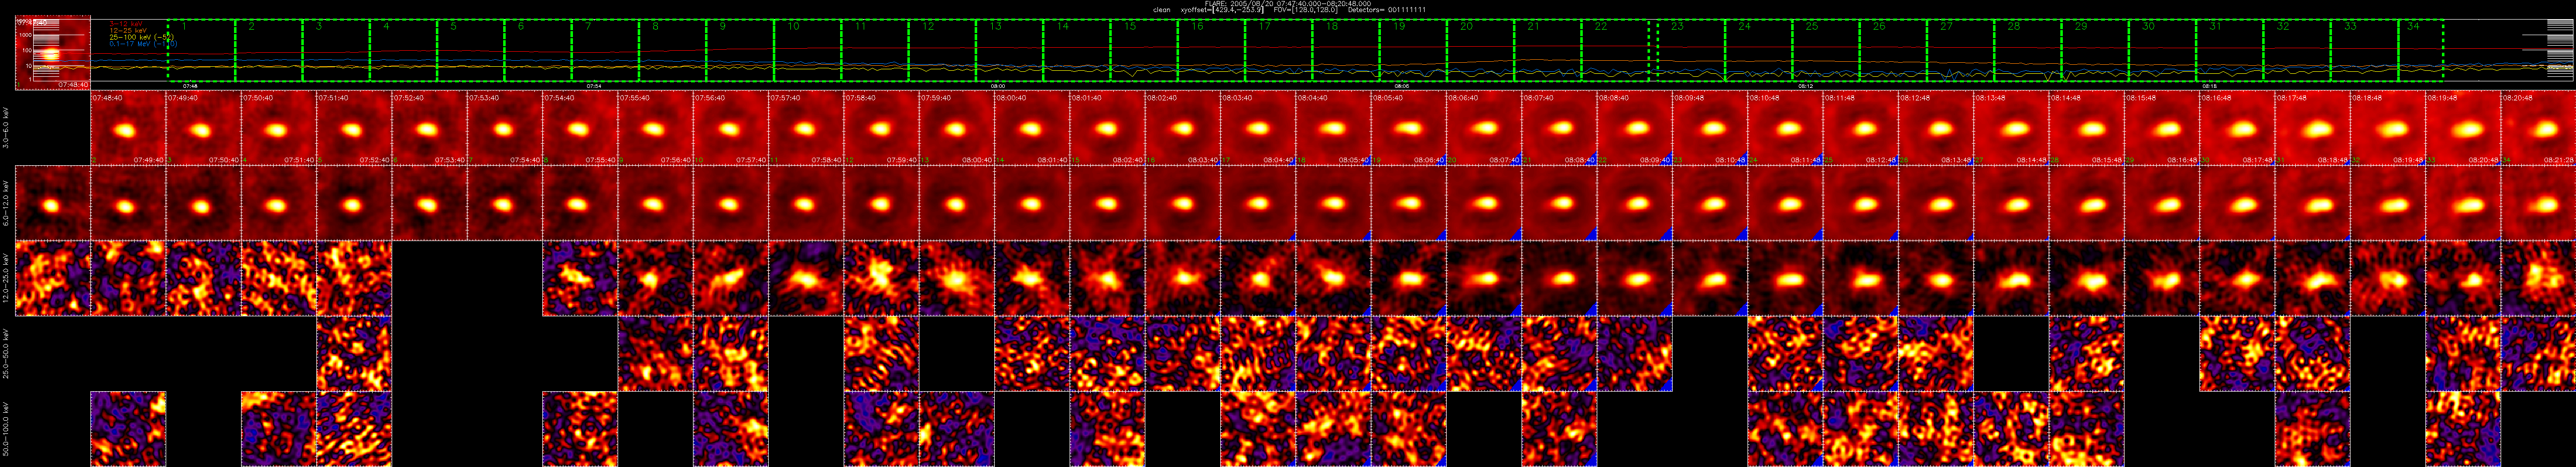Select time interval 16 on the lightcurve
The width and height of the screenshot is (2576, 467).
coord(1212,51)
